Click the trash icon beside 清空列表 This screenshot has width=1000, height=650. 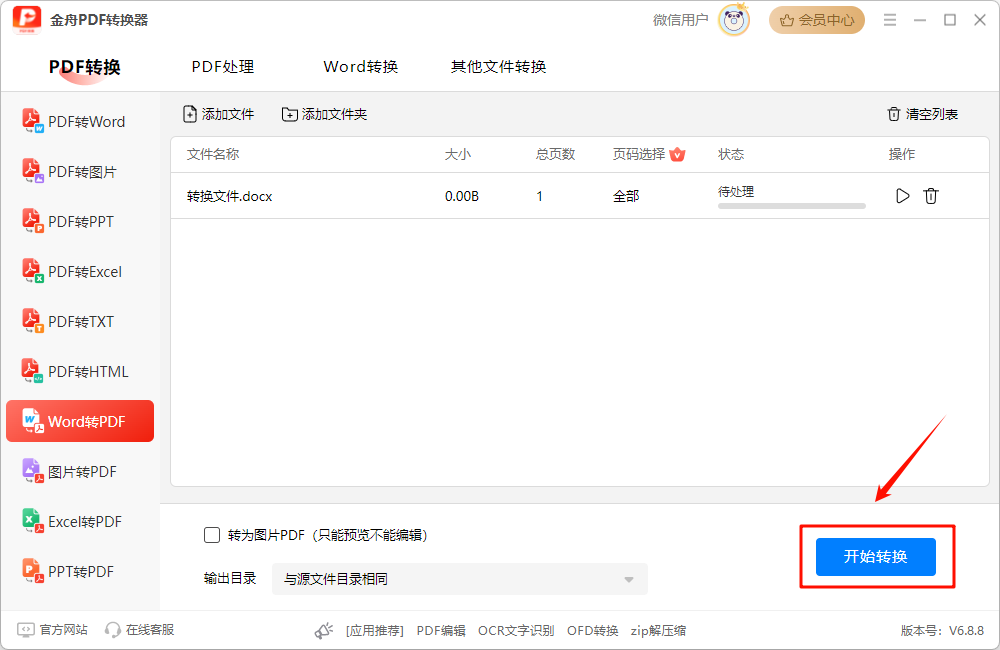point(893,114)
